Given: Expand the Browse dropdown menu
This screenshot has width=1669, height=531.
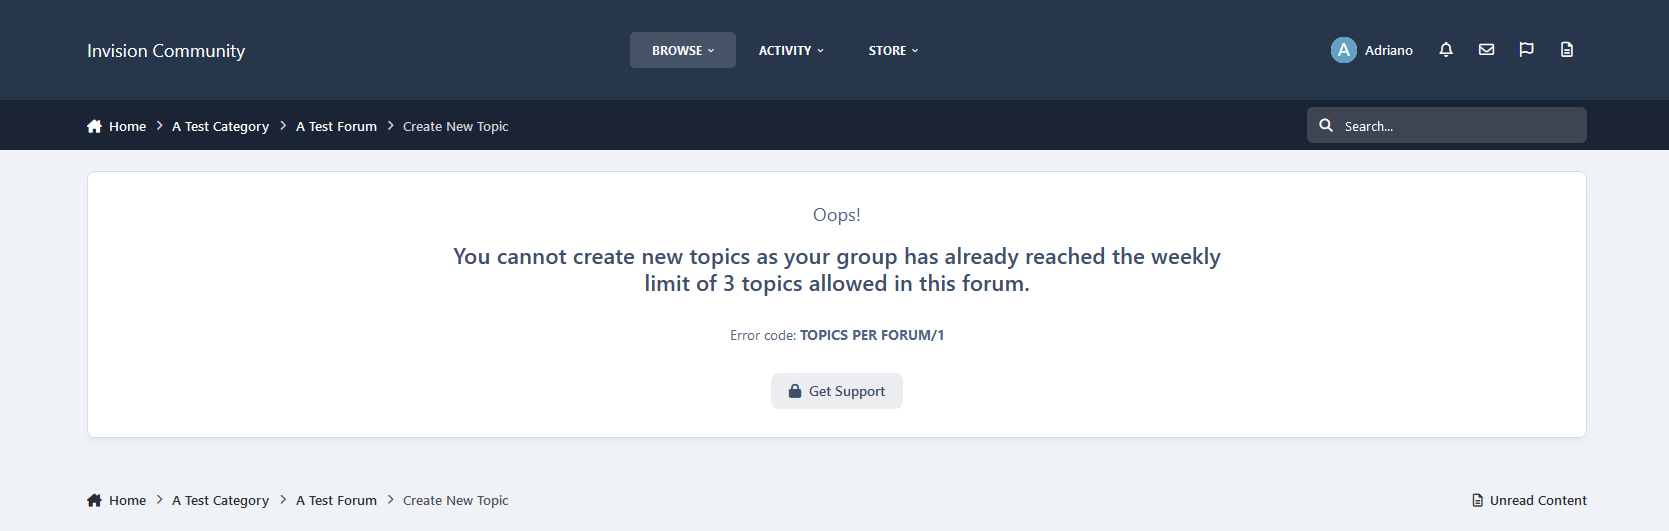Looking at the screenshot, I should coord(682,51).
